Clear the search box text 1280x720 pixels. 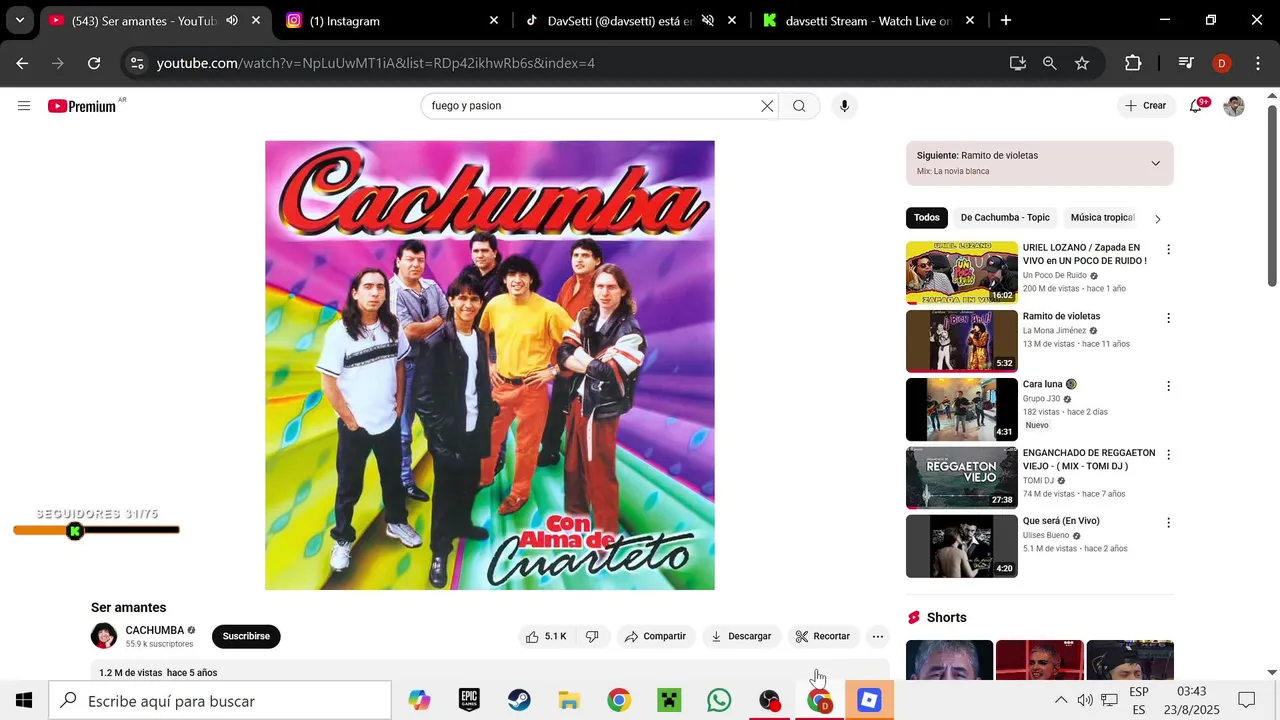coord(767,106)
